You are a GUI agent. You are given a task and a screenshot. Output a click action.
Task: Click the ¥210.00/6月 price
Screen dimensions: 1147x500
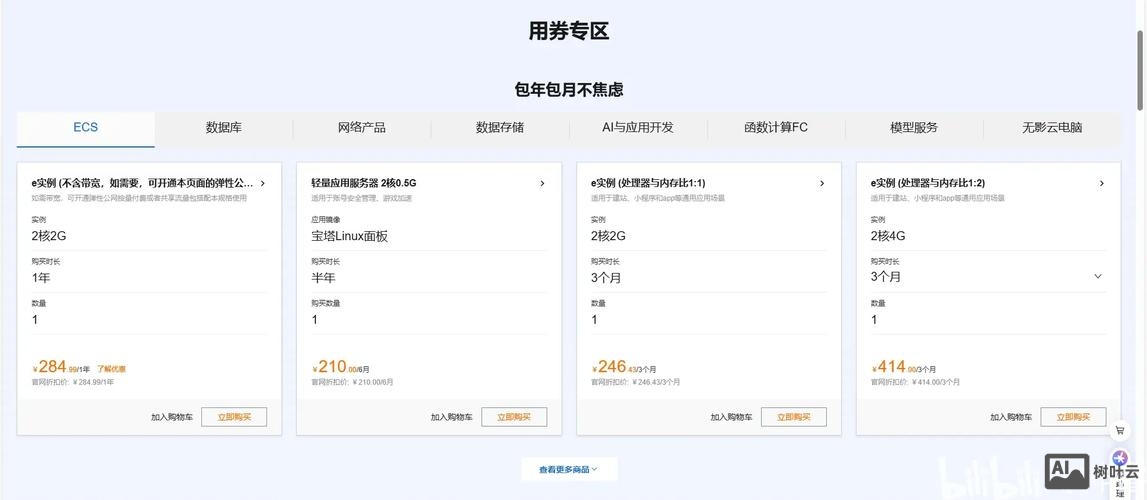[x=340, y=367]
